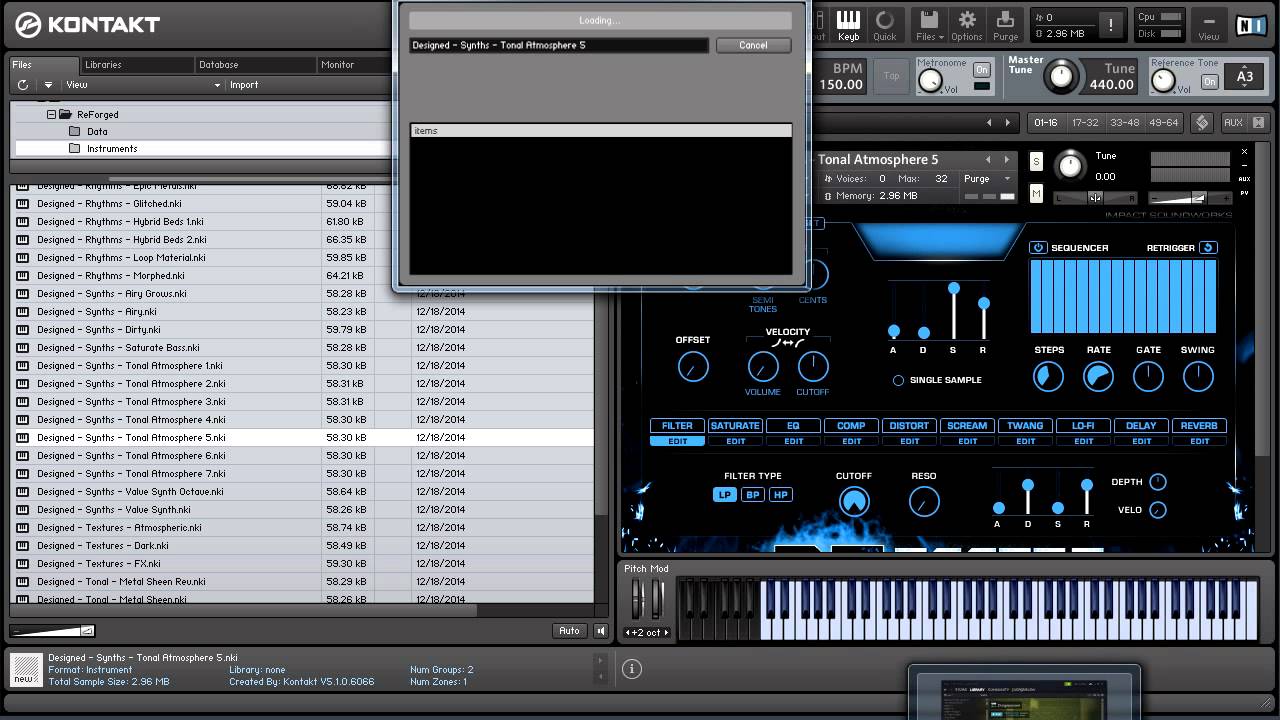1280x720 pixels.
Task: Minimize the instrument header view
Action: point(1244,165)
